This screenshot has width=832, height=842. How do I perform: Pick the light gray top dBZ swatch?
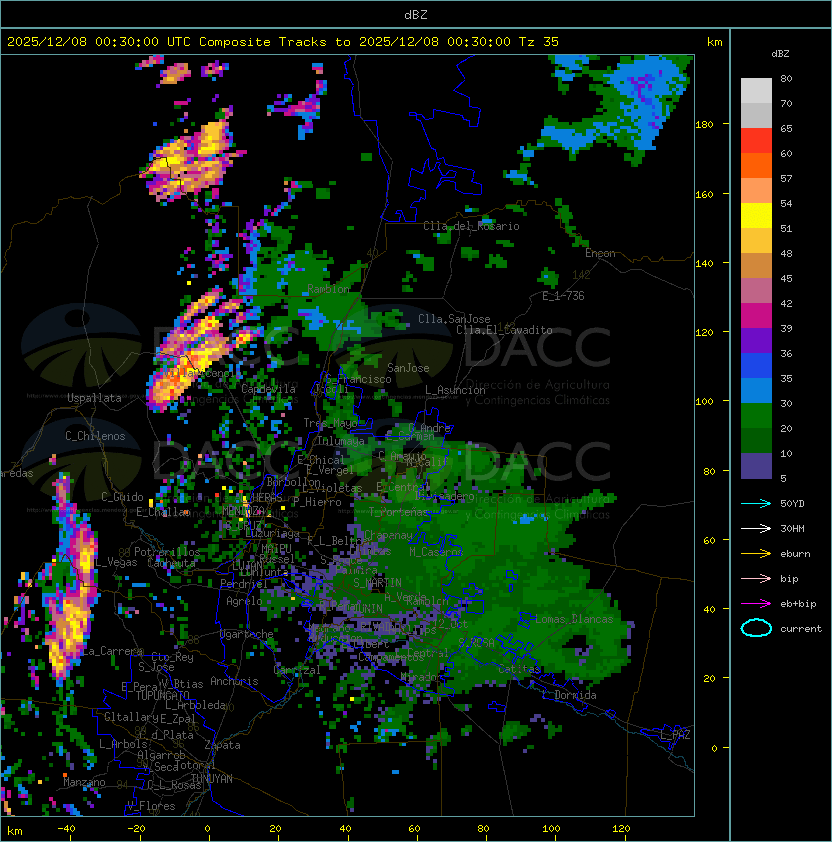(756, 91)
